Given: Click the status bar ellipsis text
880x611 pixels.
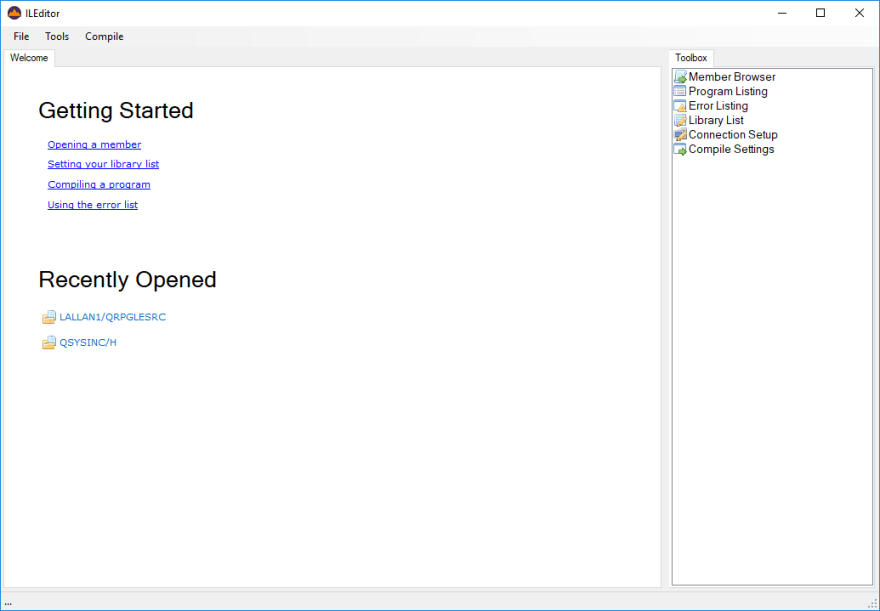Looking at the screenshot, I should coord(8,604).
